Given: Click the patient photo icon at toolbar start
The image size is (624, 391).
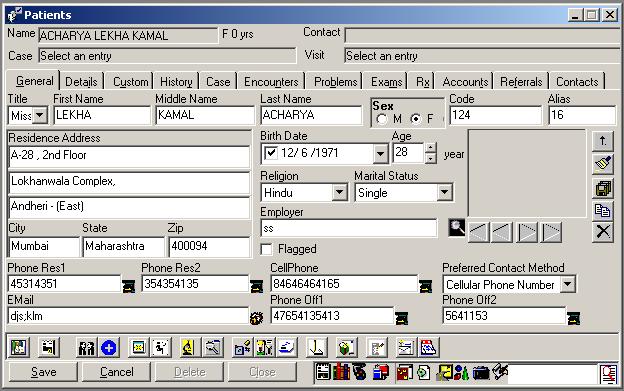Looking at the screenshot, I should (18, 348).
